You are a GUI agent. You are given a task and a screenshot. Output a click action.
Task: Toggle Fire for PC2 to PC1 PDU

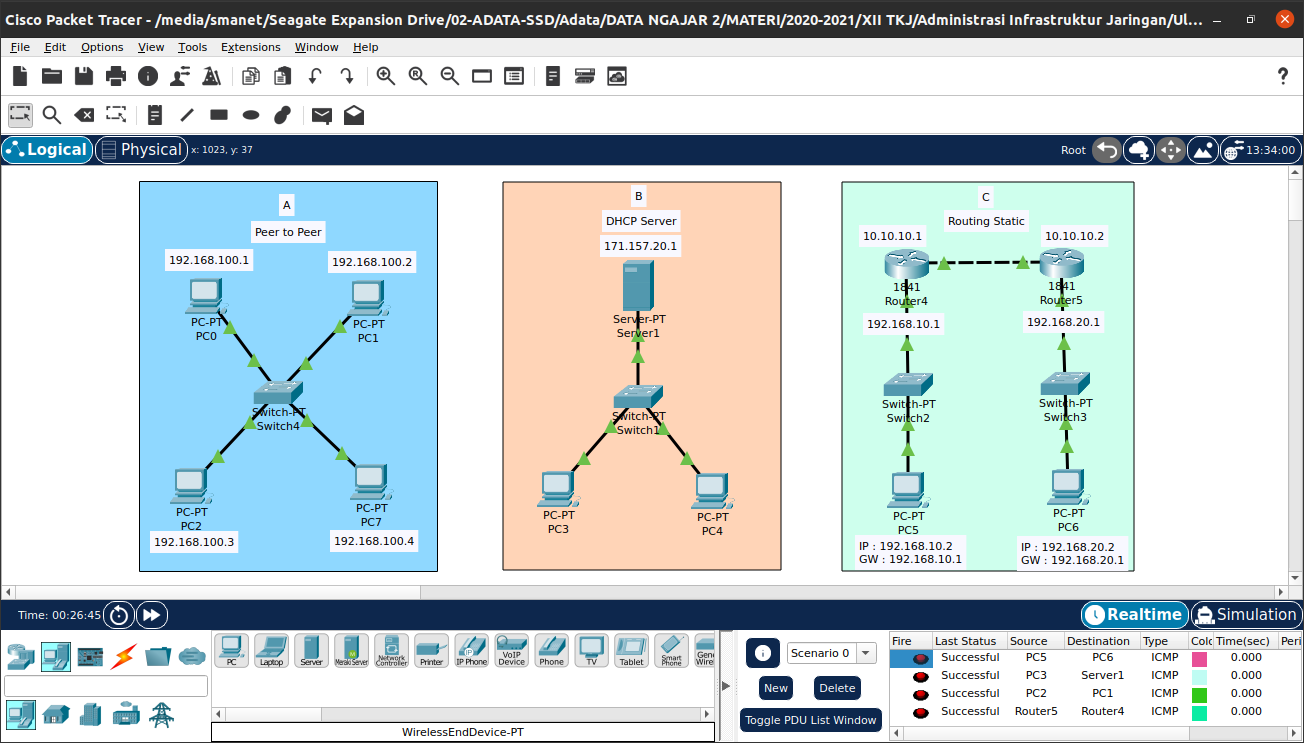(x=920, y=695)
